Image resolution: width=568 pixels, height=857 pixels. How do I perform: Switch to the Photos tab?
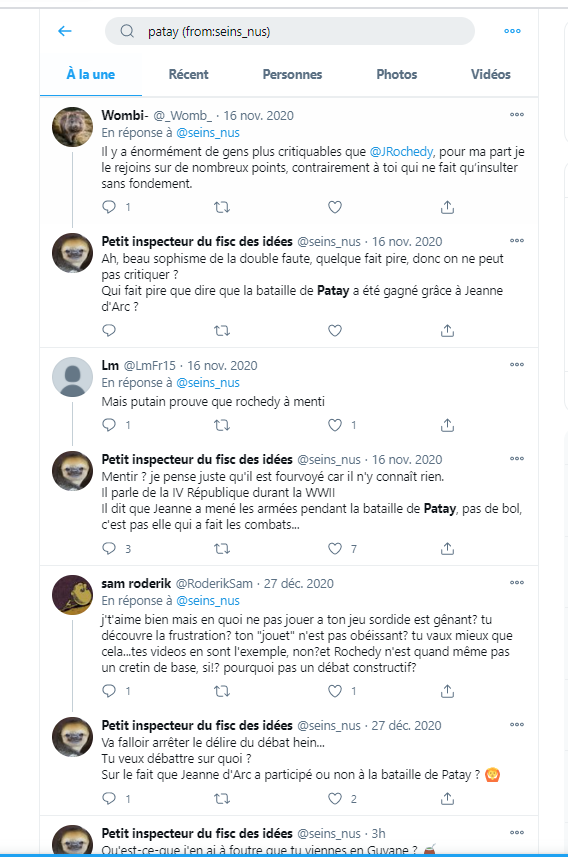(x=397, y=74)
